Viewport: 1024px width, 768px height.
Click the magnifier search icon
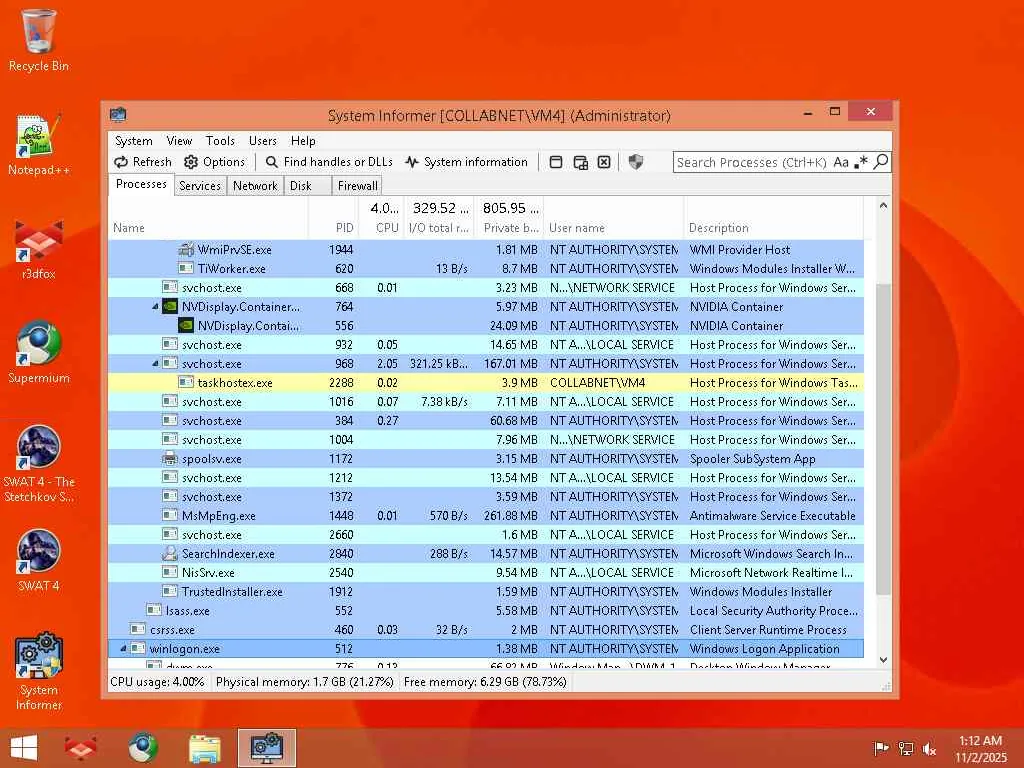[880, 161]
